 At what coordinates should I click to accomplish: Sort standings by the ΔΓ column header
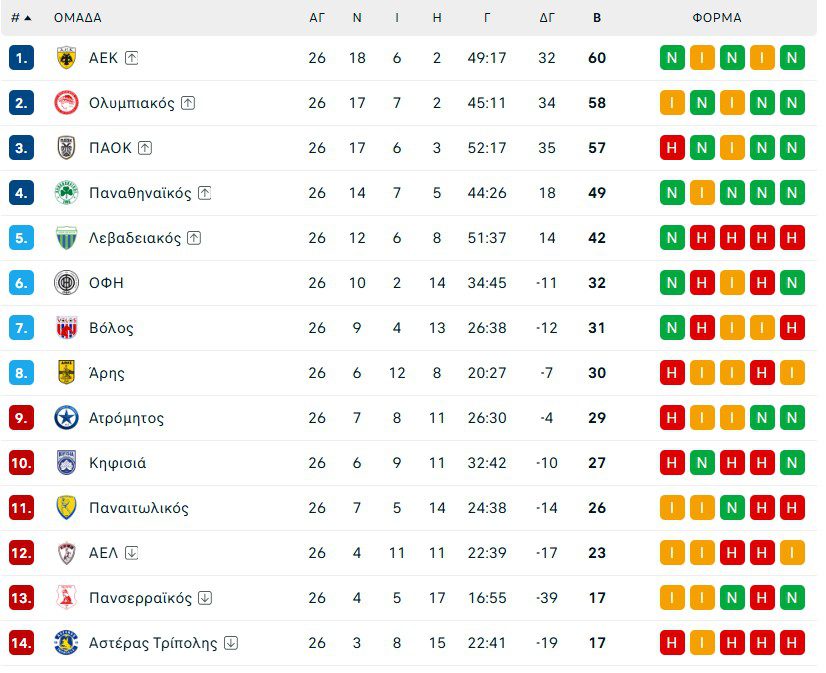click(547, 18)
